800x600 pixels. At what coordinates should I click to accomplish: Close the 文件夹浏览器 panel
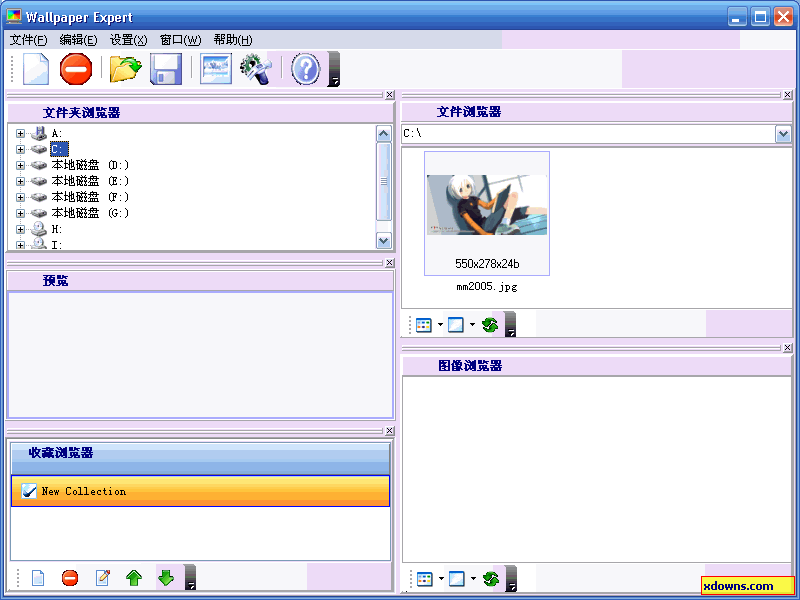point(390,95)
